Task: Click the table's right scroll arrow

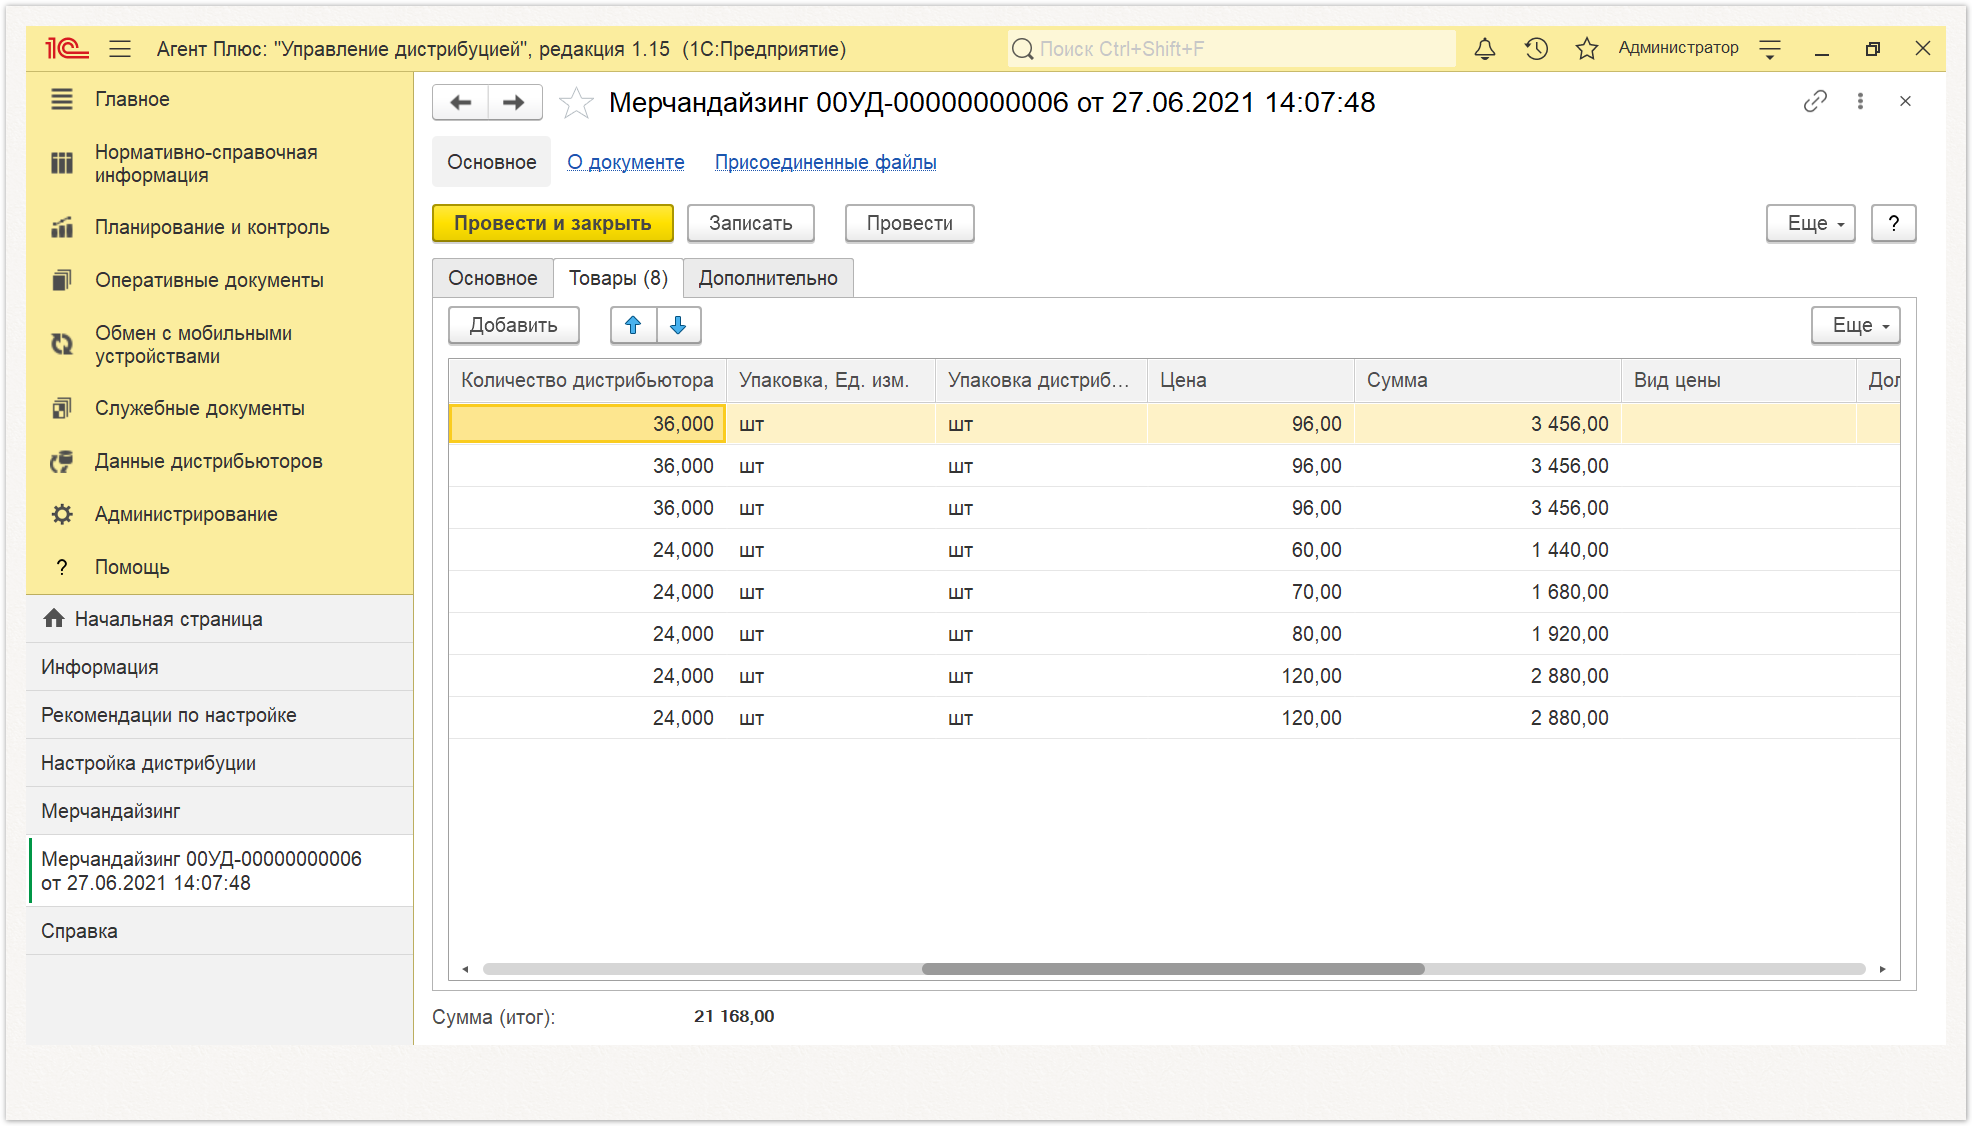Action: pyautogui.click(x=1882, y=969)
